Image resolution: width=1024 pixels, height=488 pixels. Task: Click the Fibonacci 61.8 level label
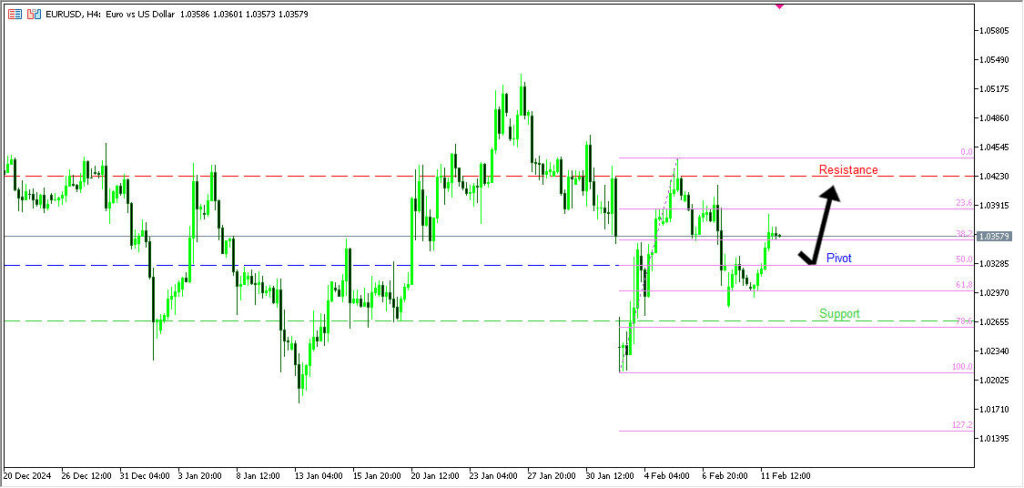[x=964, y=285]
